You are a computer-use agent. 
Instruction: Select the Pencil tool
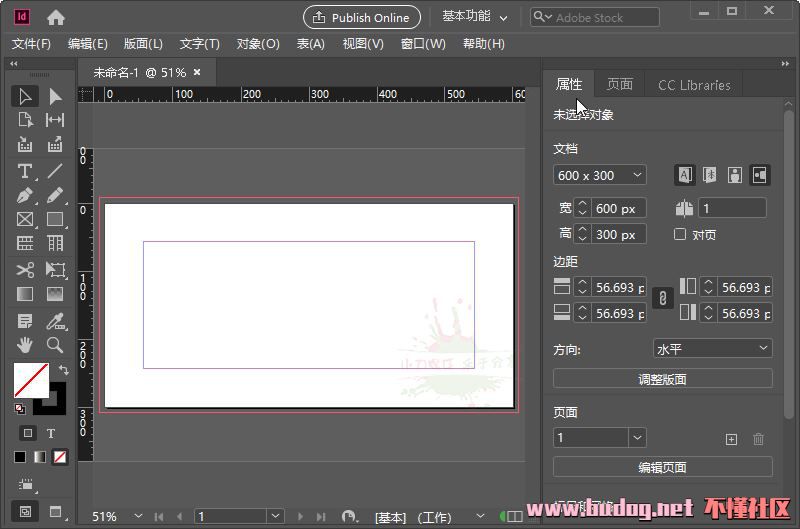[x=55, y=195]
